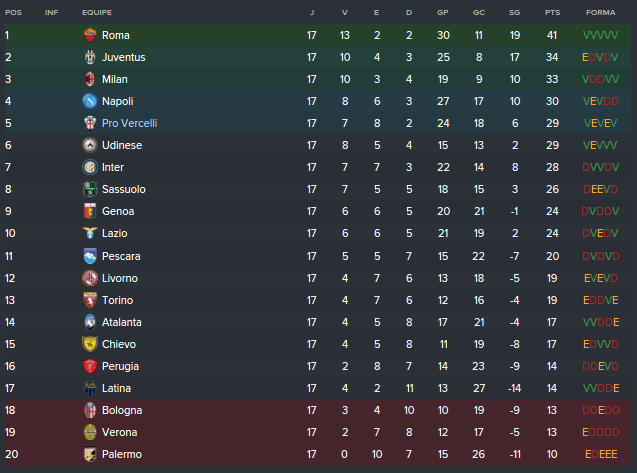Sort by the EQUIPE column header
The height and width of the screenshot is (473, 637).
pyautogui.click(x=97, y=12)
